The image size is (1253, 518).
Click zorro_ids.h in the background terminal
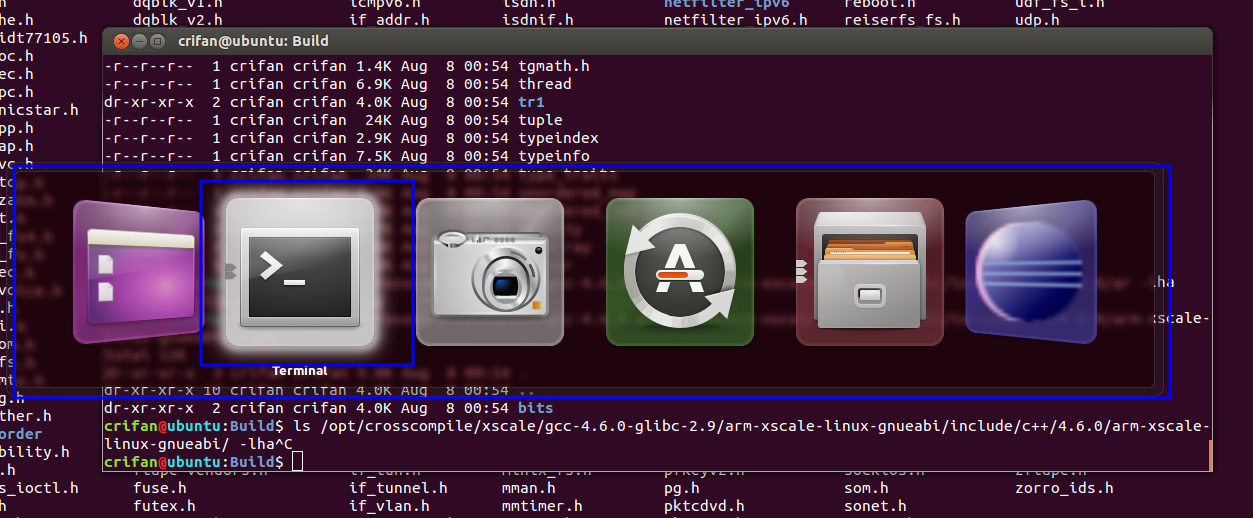coord(1064,488)
